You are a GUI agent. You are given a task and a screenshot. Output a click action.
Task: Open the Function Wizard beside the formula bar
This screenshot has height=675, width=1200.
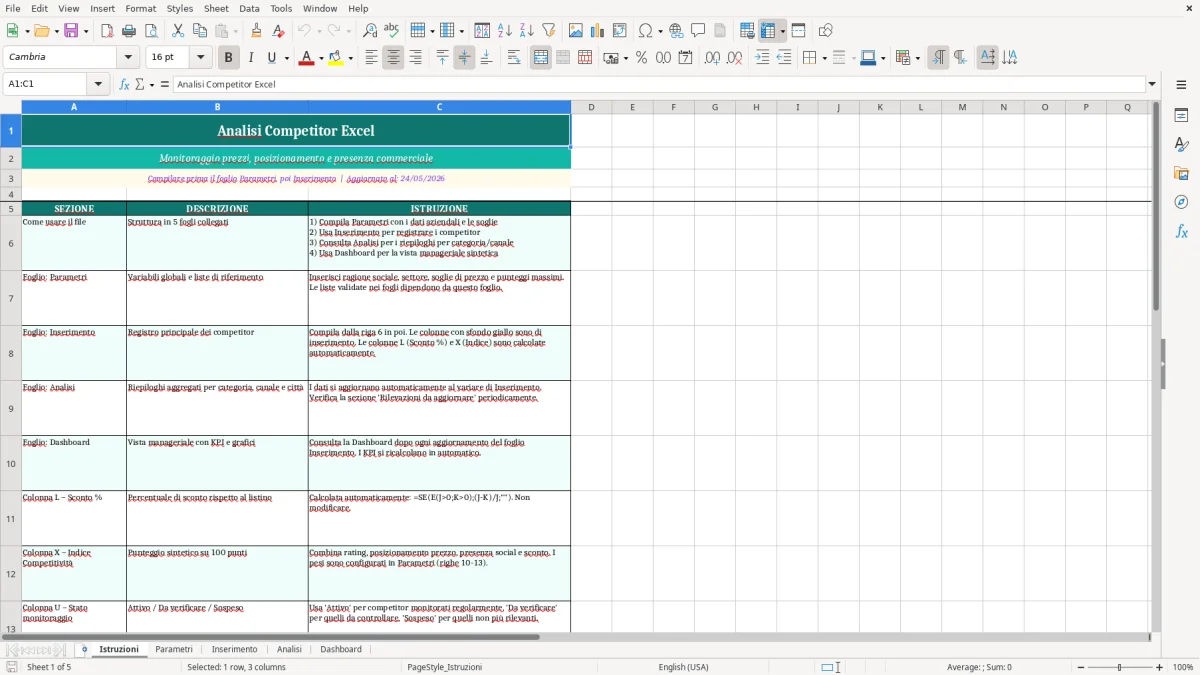125,84
